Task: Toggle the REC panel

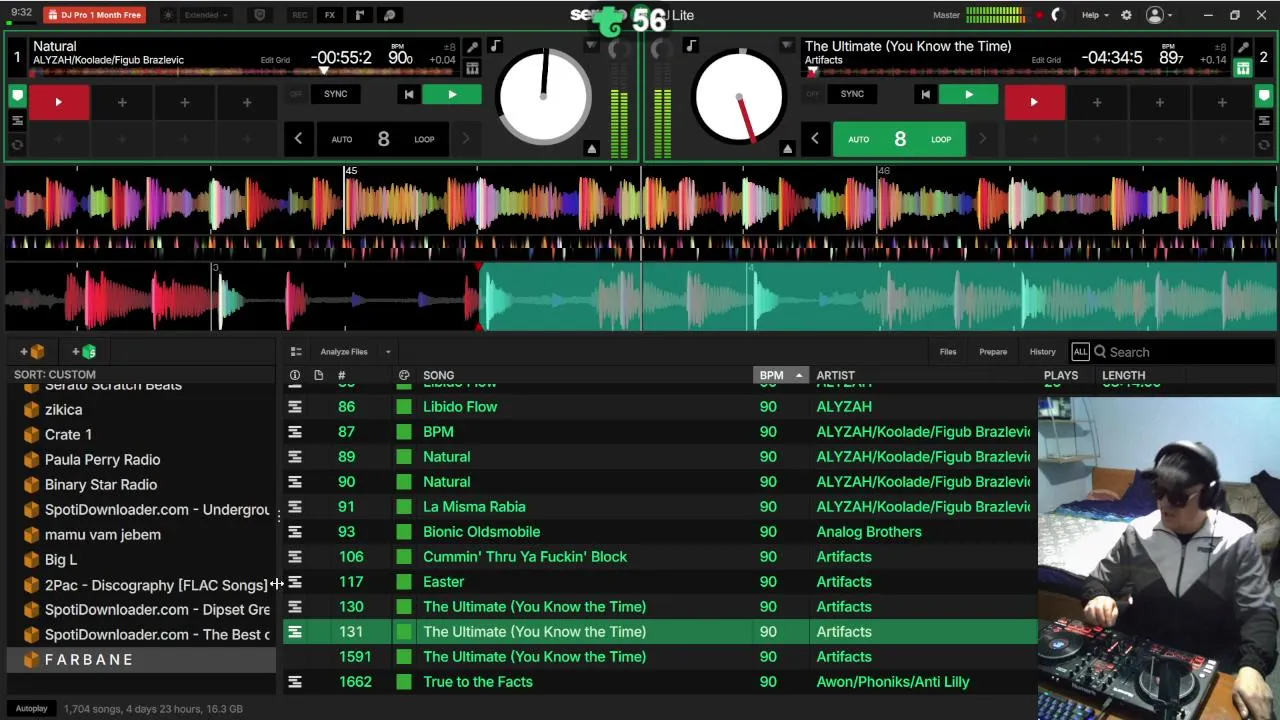Action: (x=299, y=15)
